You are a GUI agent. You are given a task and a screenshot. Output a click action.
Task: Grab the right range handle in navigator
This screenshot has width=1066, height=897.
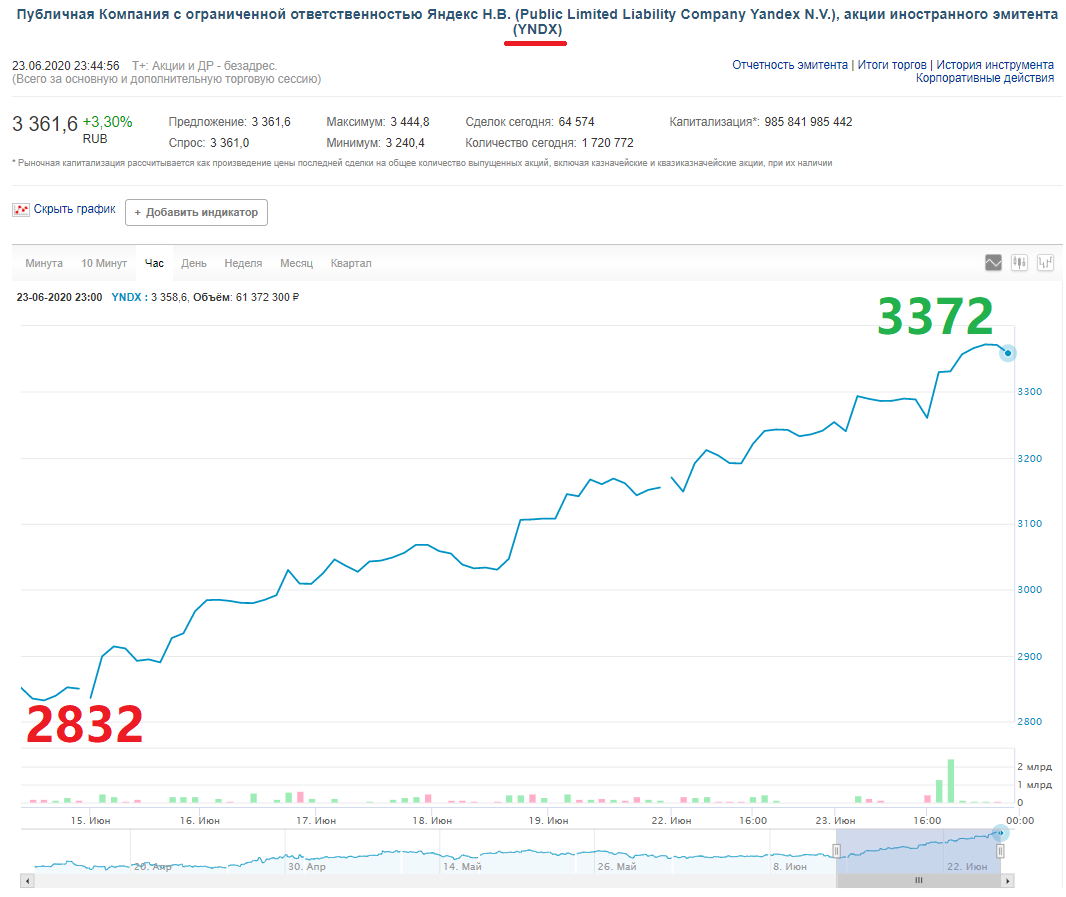point(1000,851)
